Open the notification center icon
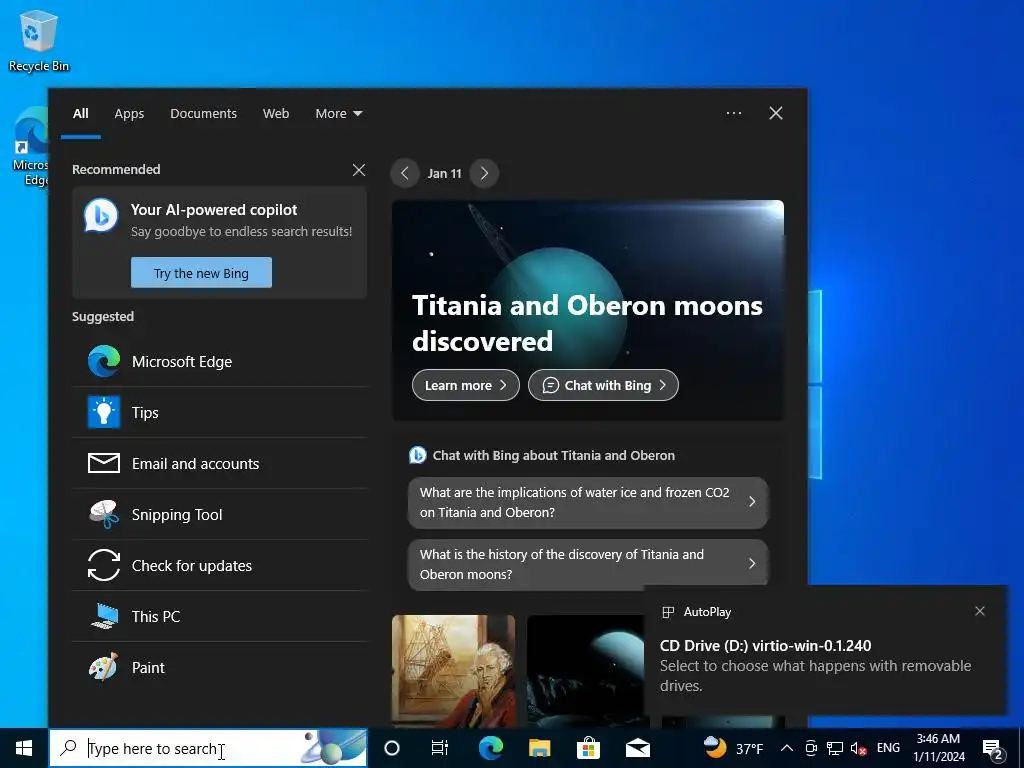Viewport: 1024px width, 768px height. [993, 749]
